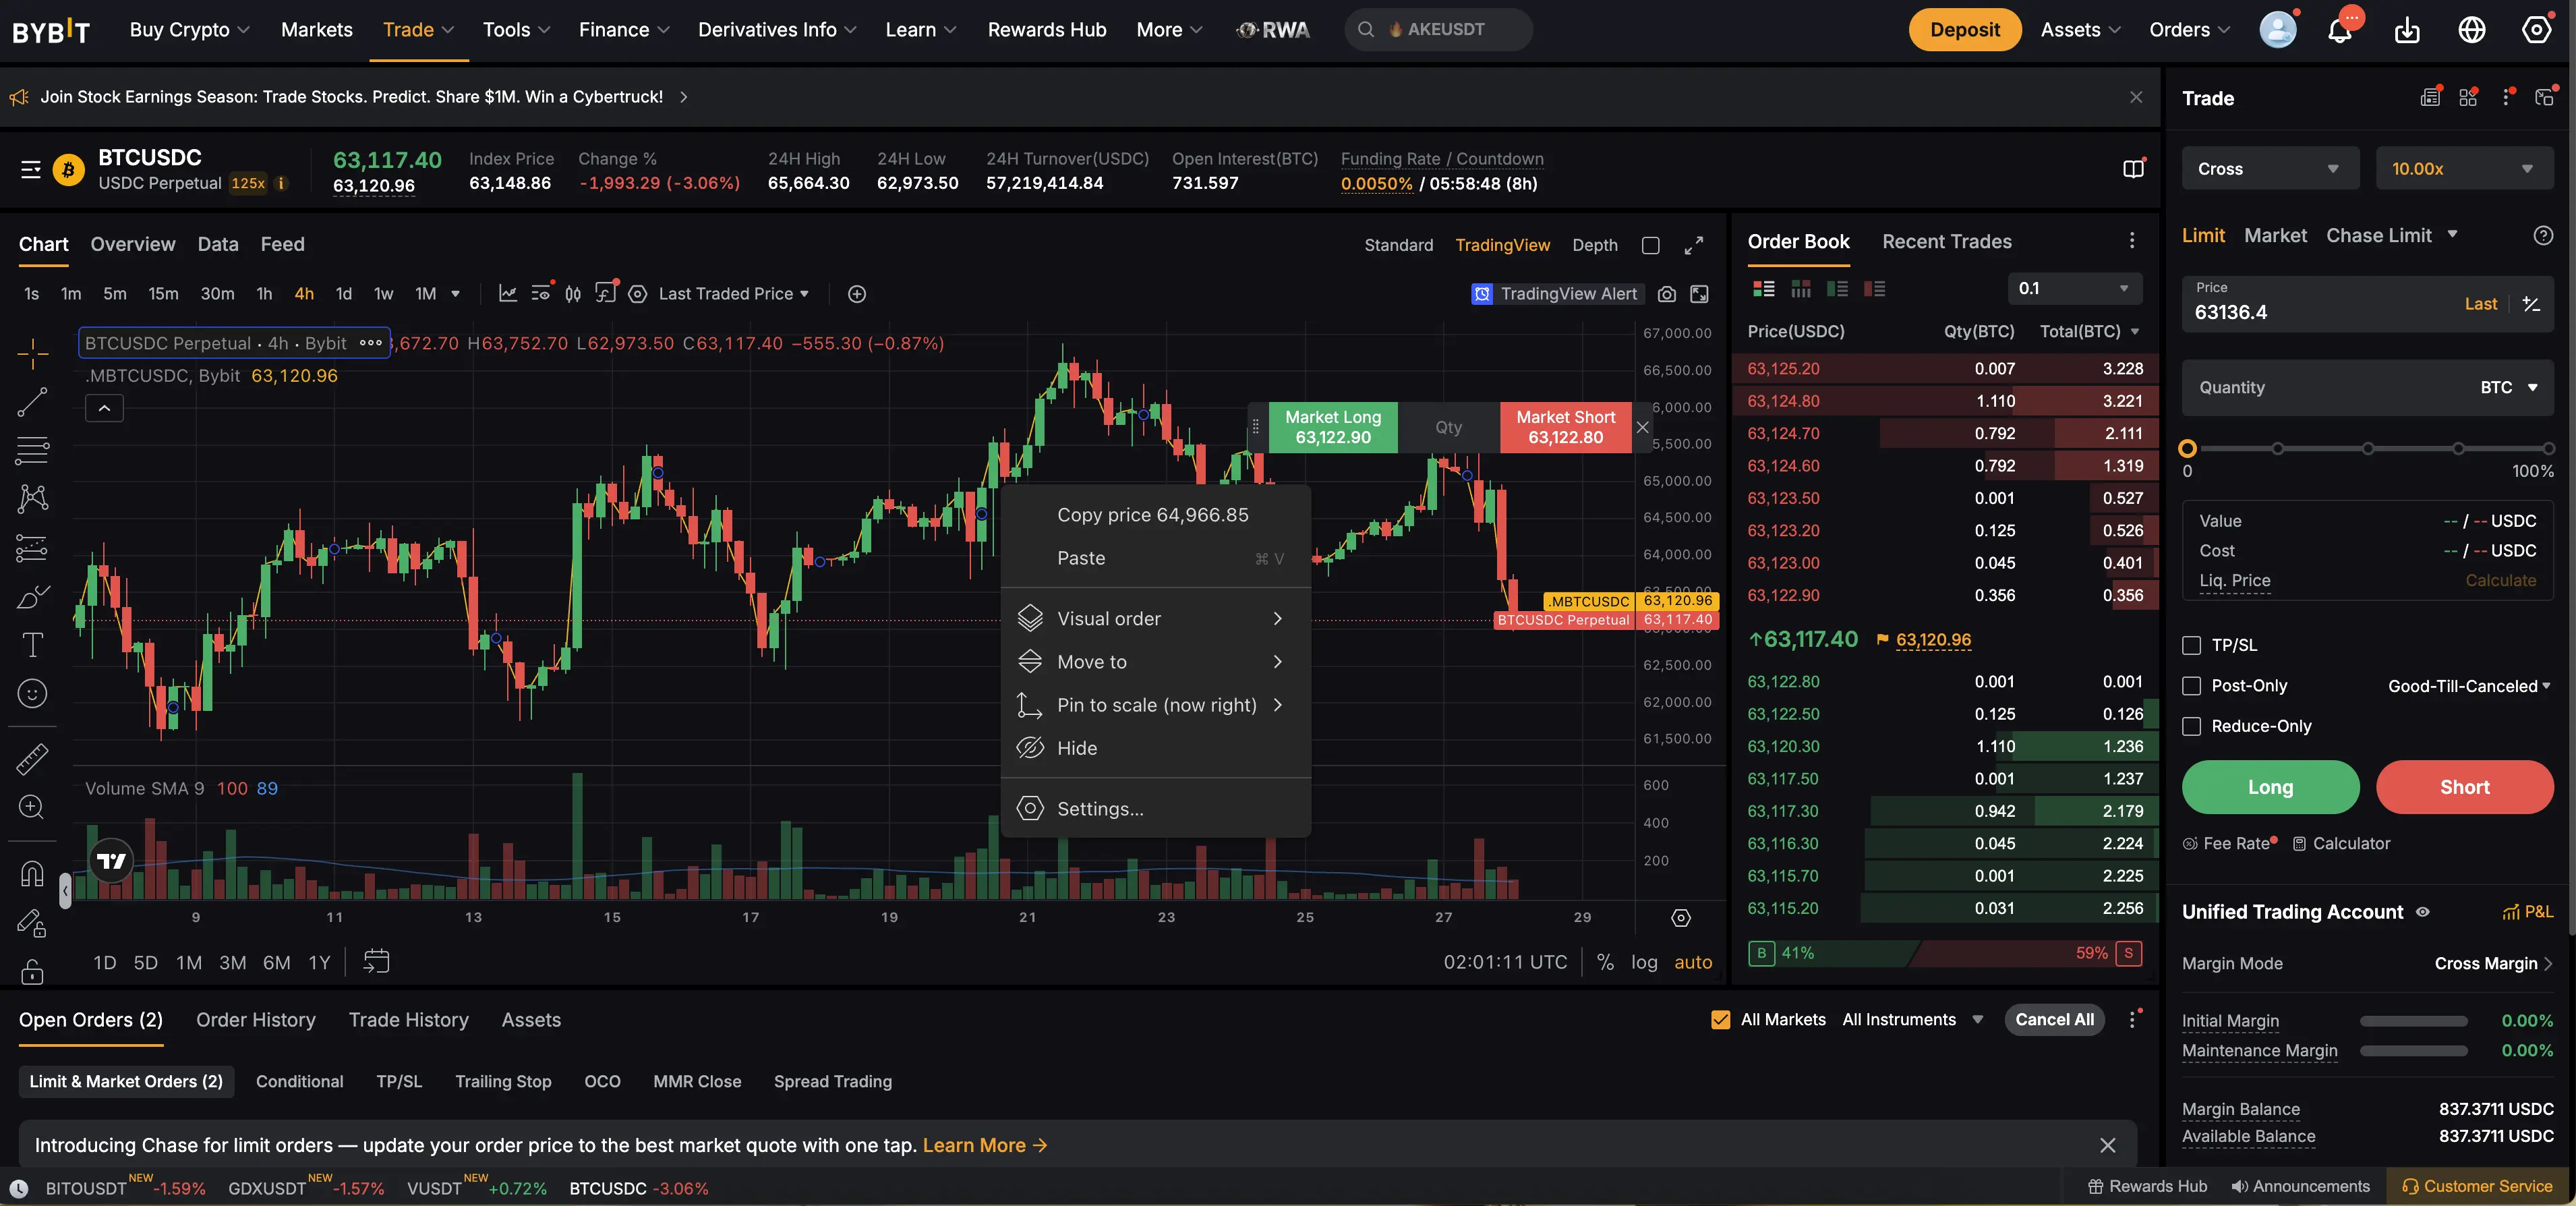Image resolution: width=2576 pixels, height=1206 pixels.
Task: Open the Cross margin mode dropdown
Action: click(2270, 169)
